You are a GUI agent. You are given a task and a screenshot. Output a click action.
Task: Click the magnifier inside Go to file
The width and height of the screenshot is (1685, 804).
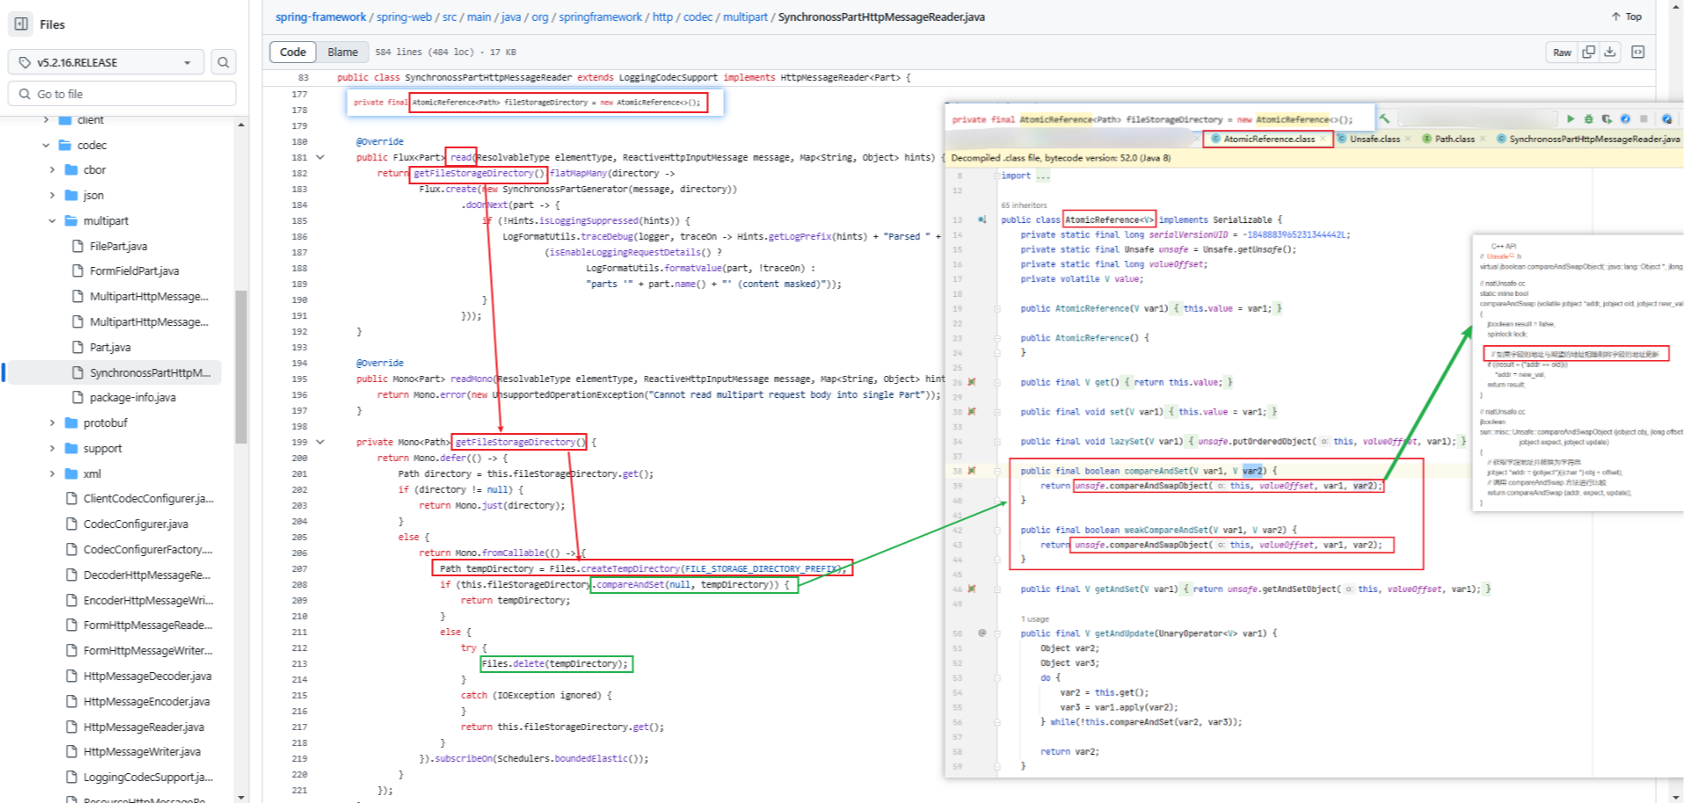click(x=24, y=94)
